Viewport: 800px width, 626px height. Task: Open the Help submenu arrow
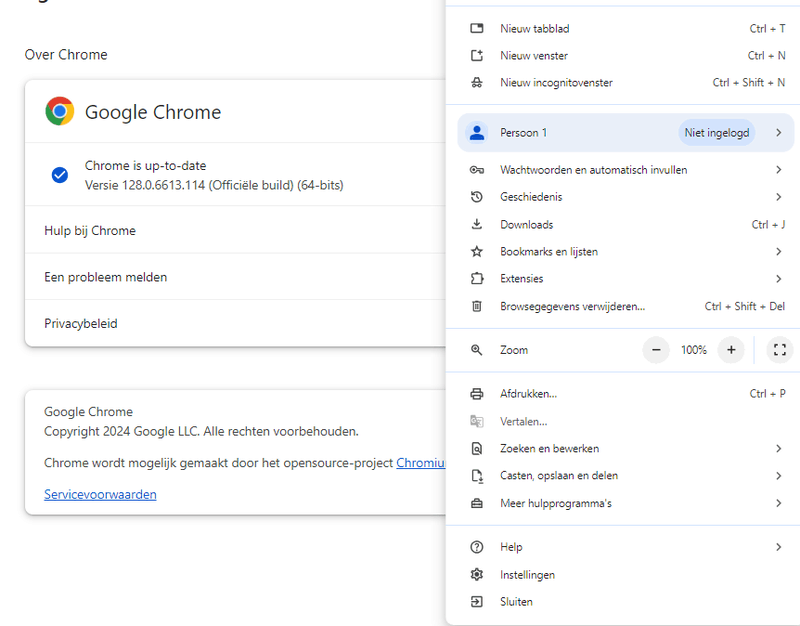(778, 547)
